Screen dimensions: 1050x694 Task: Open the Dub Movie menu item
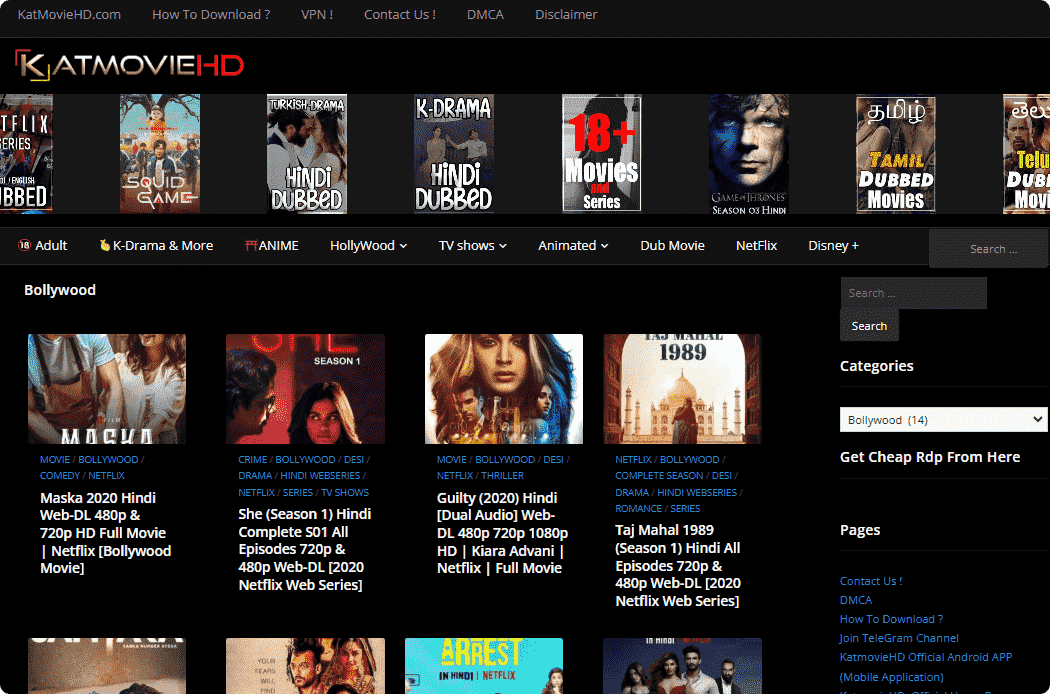672,246
